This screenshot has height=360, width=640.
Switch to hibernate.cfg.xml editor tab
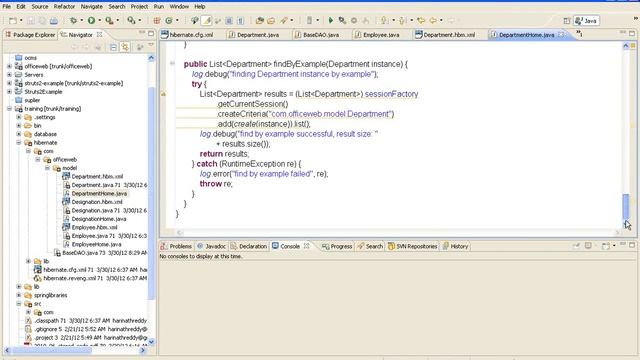click(x=187, y=35)
